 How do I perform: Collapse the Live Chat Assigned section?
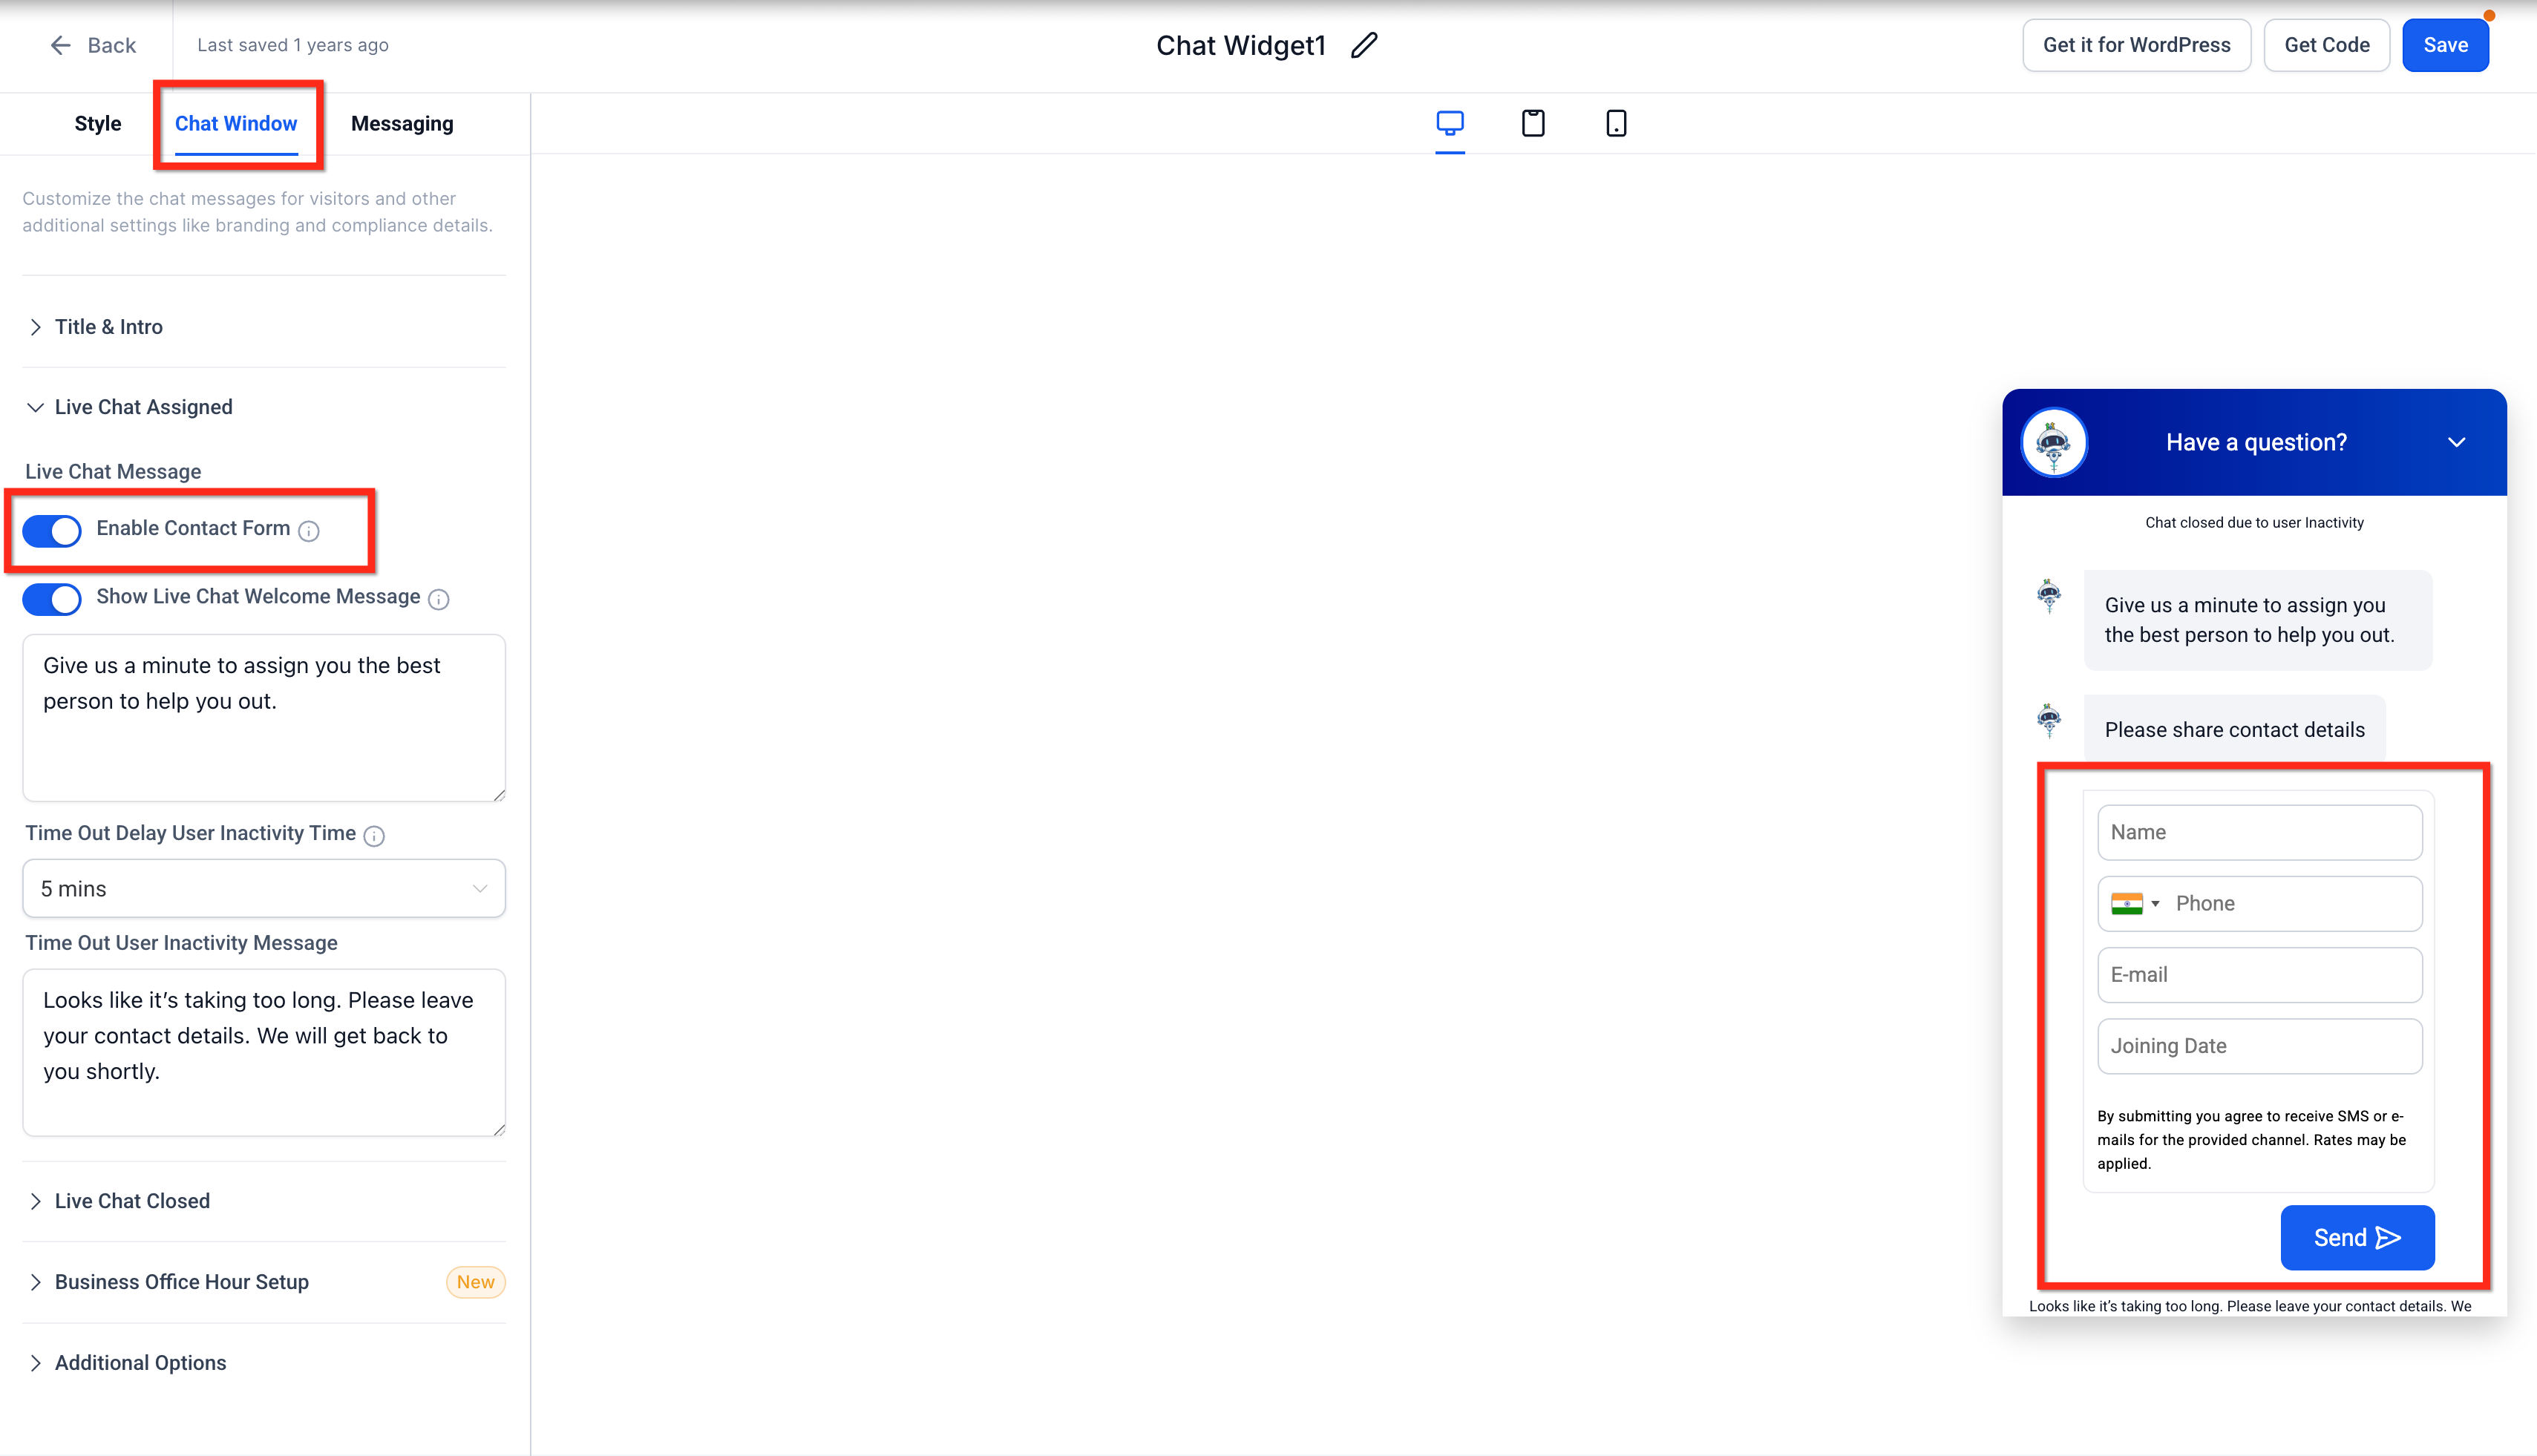pyautogui.click(x=143, y=407)
